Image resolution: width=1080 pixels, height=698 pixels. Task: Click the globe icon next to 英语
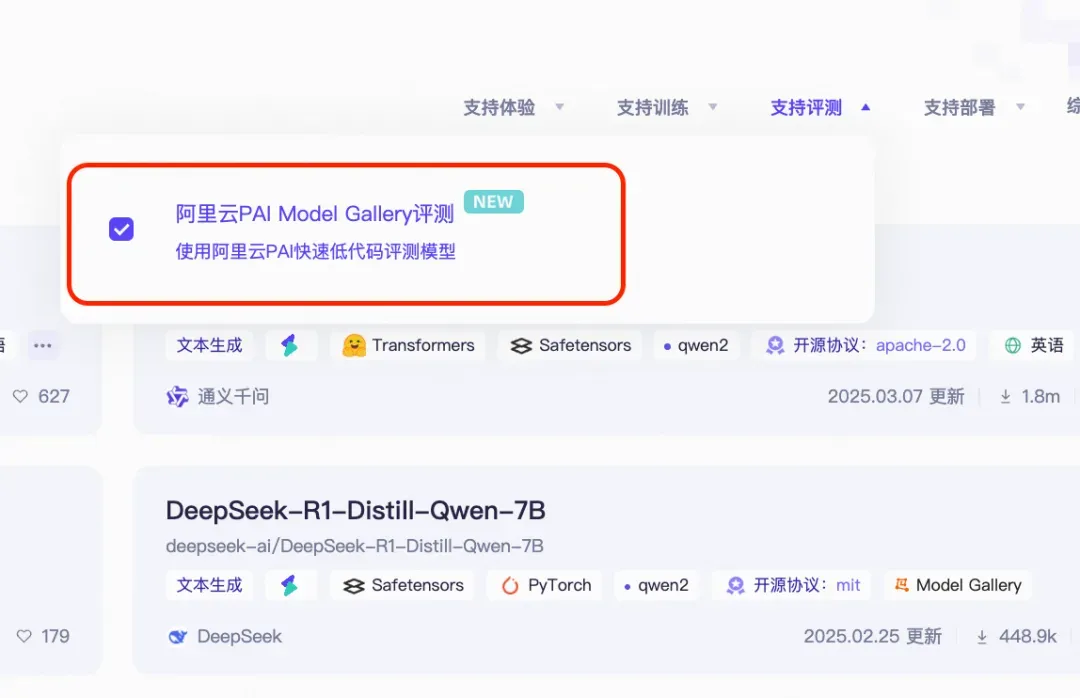click(x=1012, y=345)
